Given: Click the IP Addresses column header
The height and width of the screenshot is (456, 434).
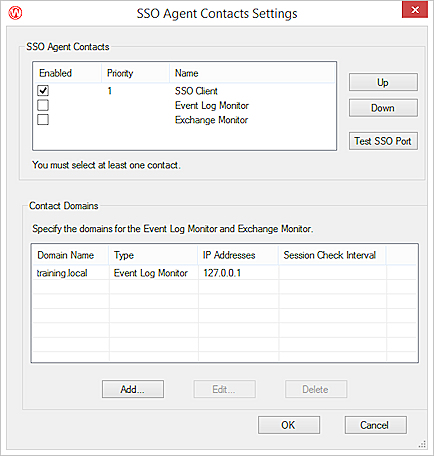Looking at the screenshot, I should 238,255.
